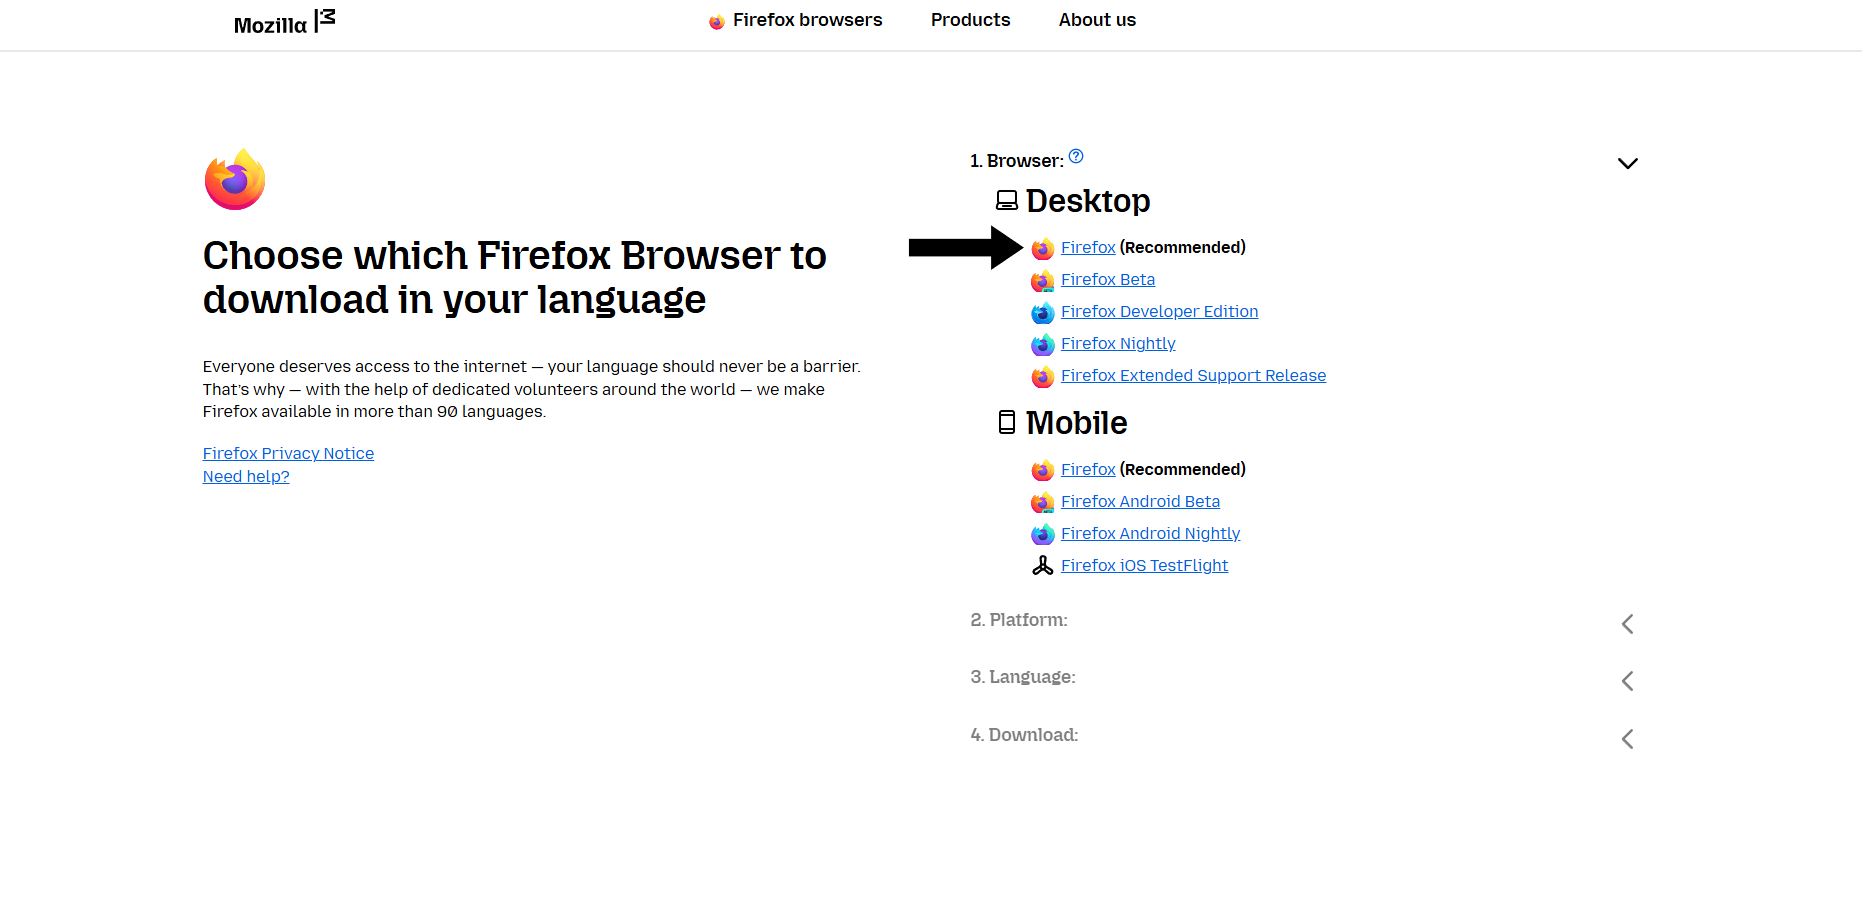This screenshot has width=1862, height=910.
Task: Open the Firefox iOS TestFlight link
Action: pos(1145,565)
